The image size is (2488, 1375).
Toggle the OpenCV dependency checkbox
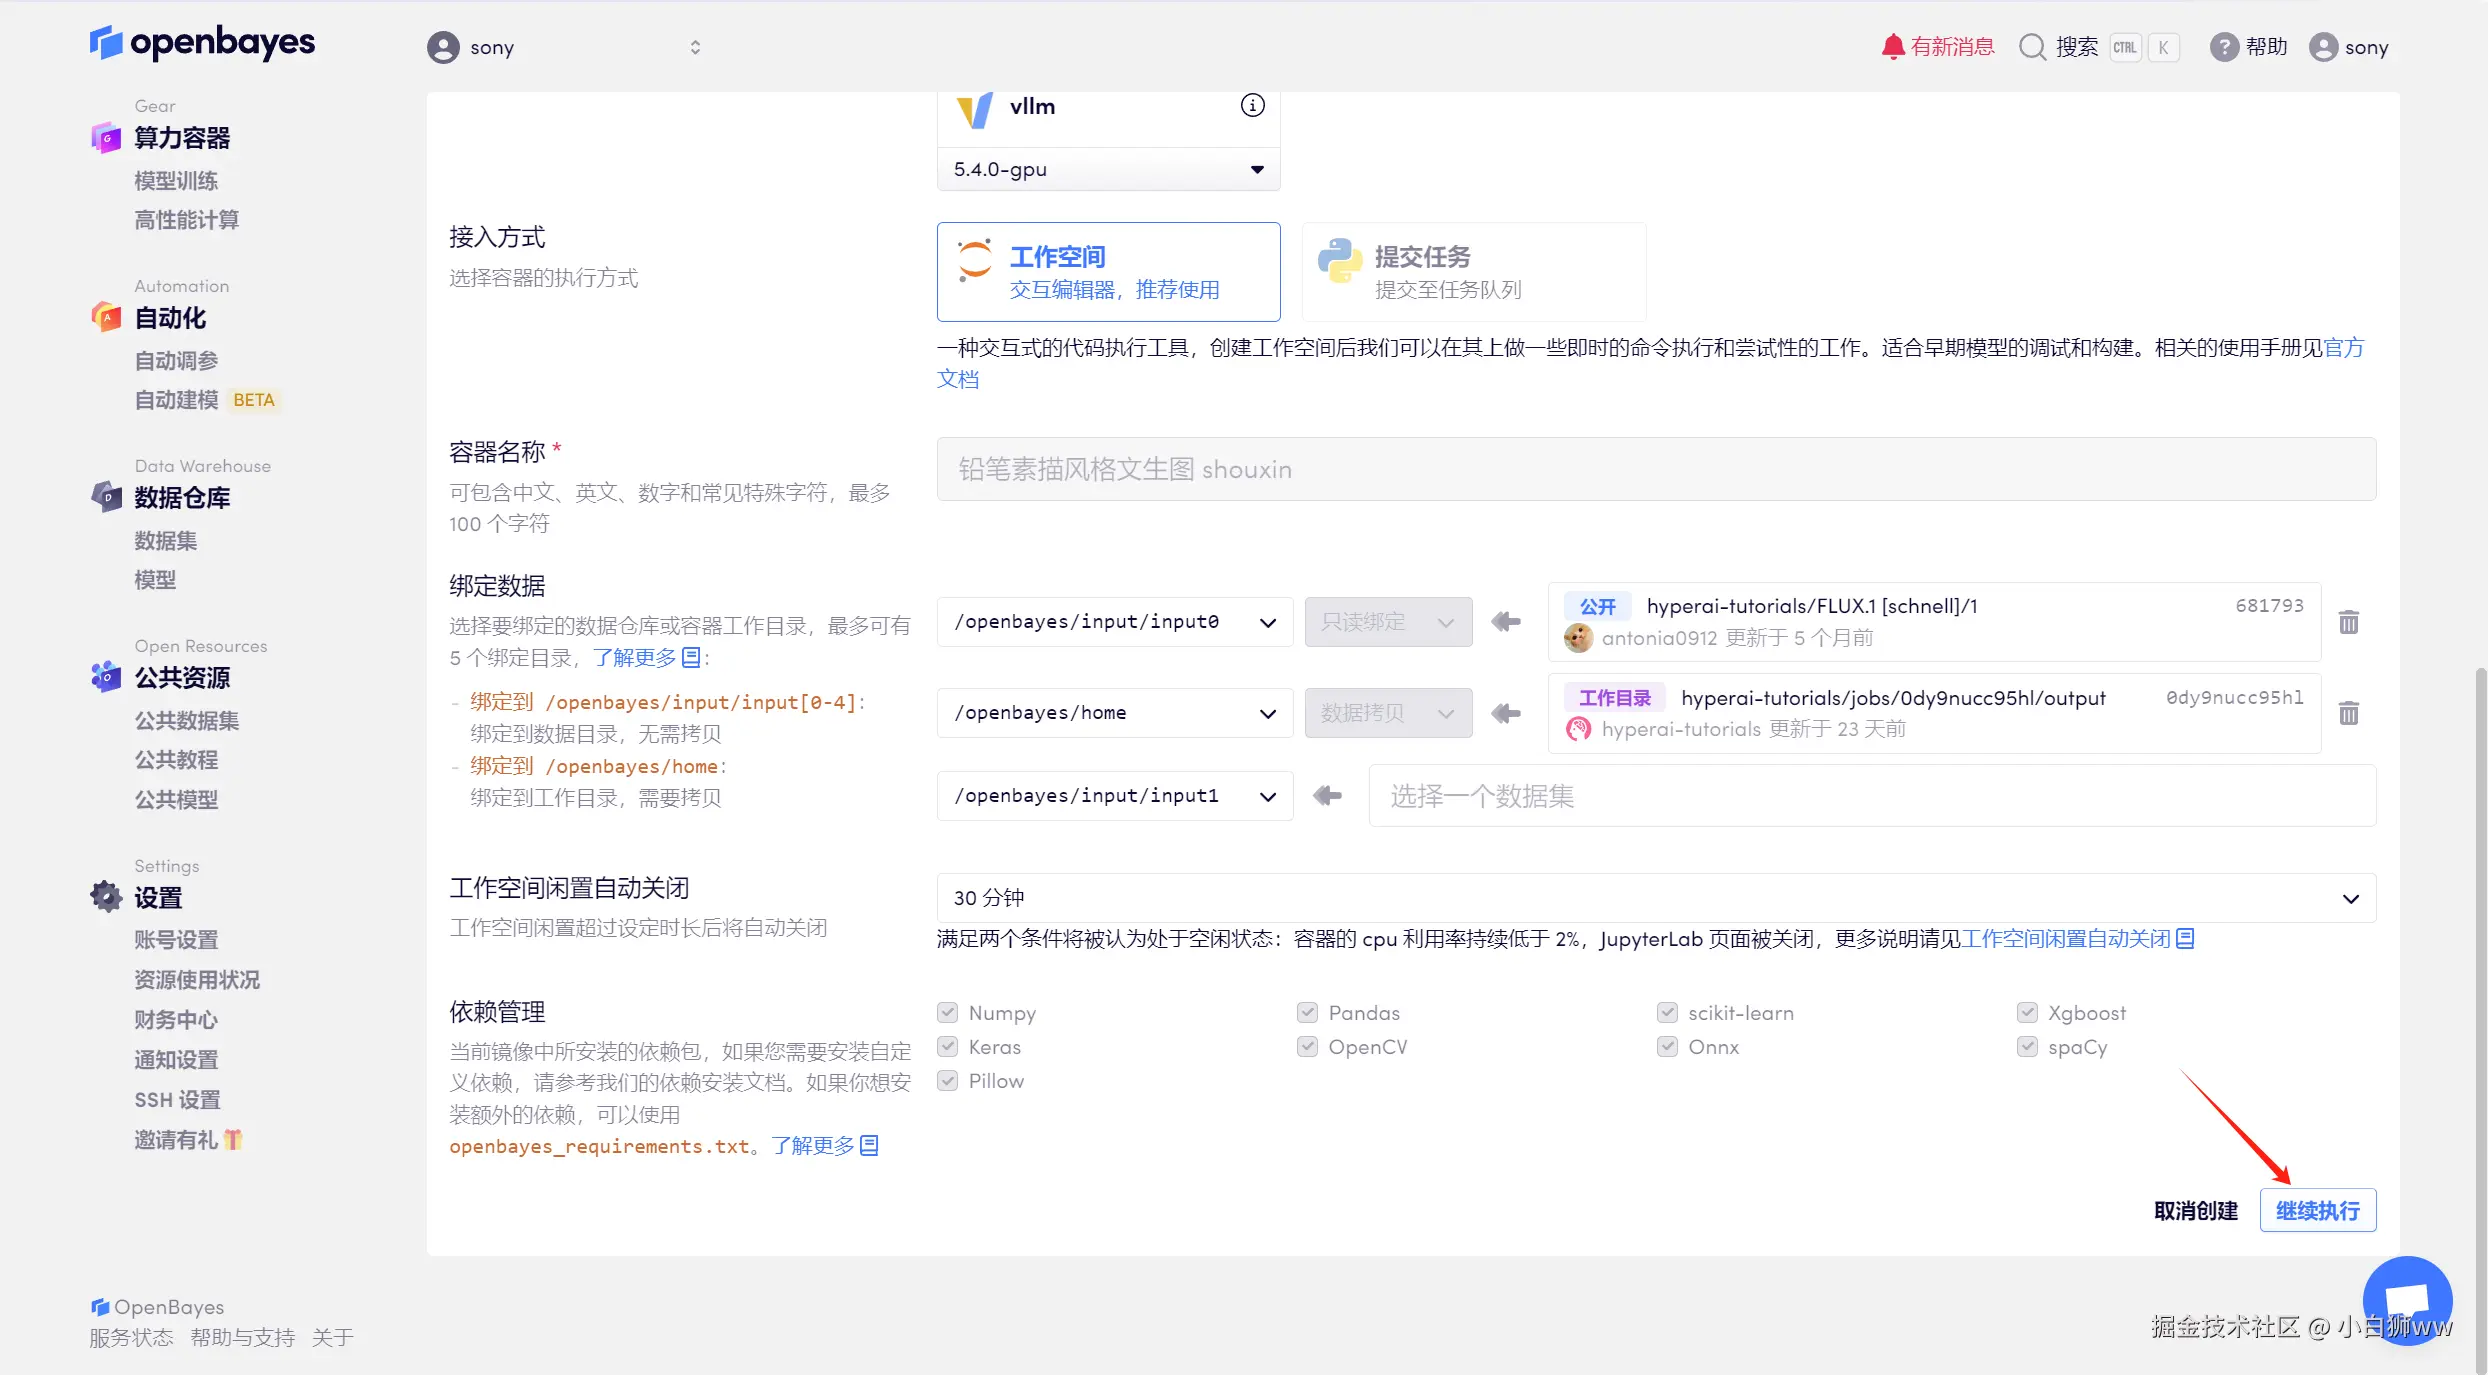[1307, 1047]
